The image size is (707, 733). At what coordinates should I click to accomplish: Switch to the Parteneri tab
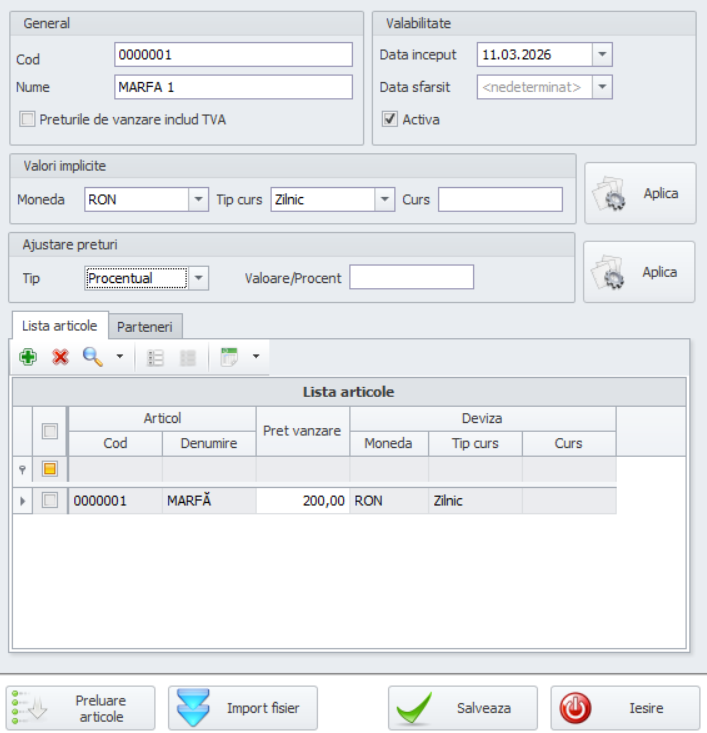pyautogui.click(x=145, y=327)
